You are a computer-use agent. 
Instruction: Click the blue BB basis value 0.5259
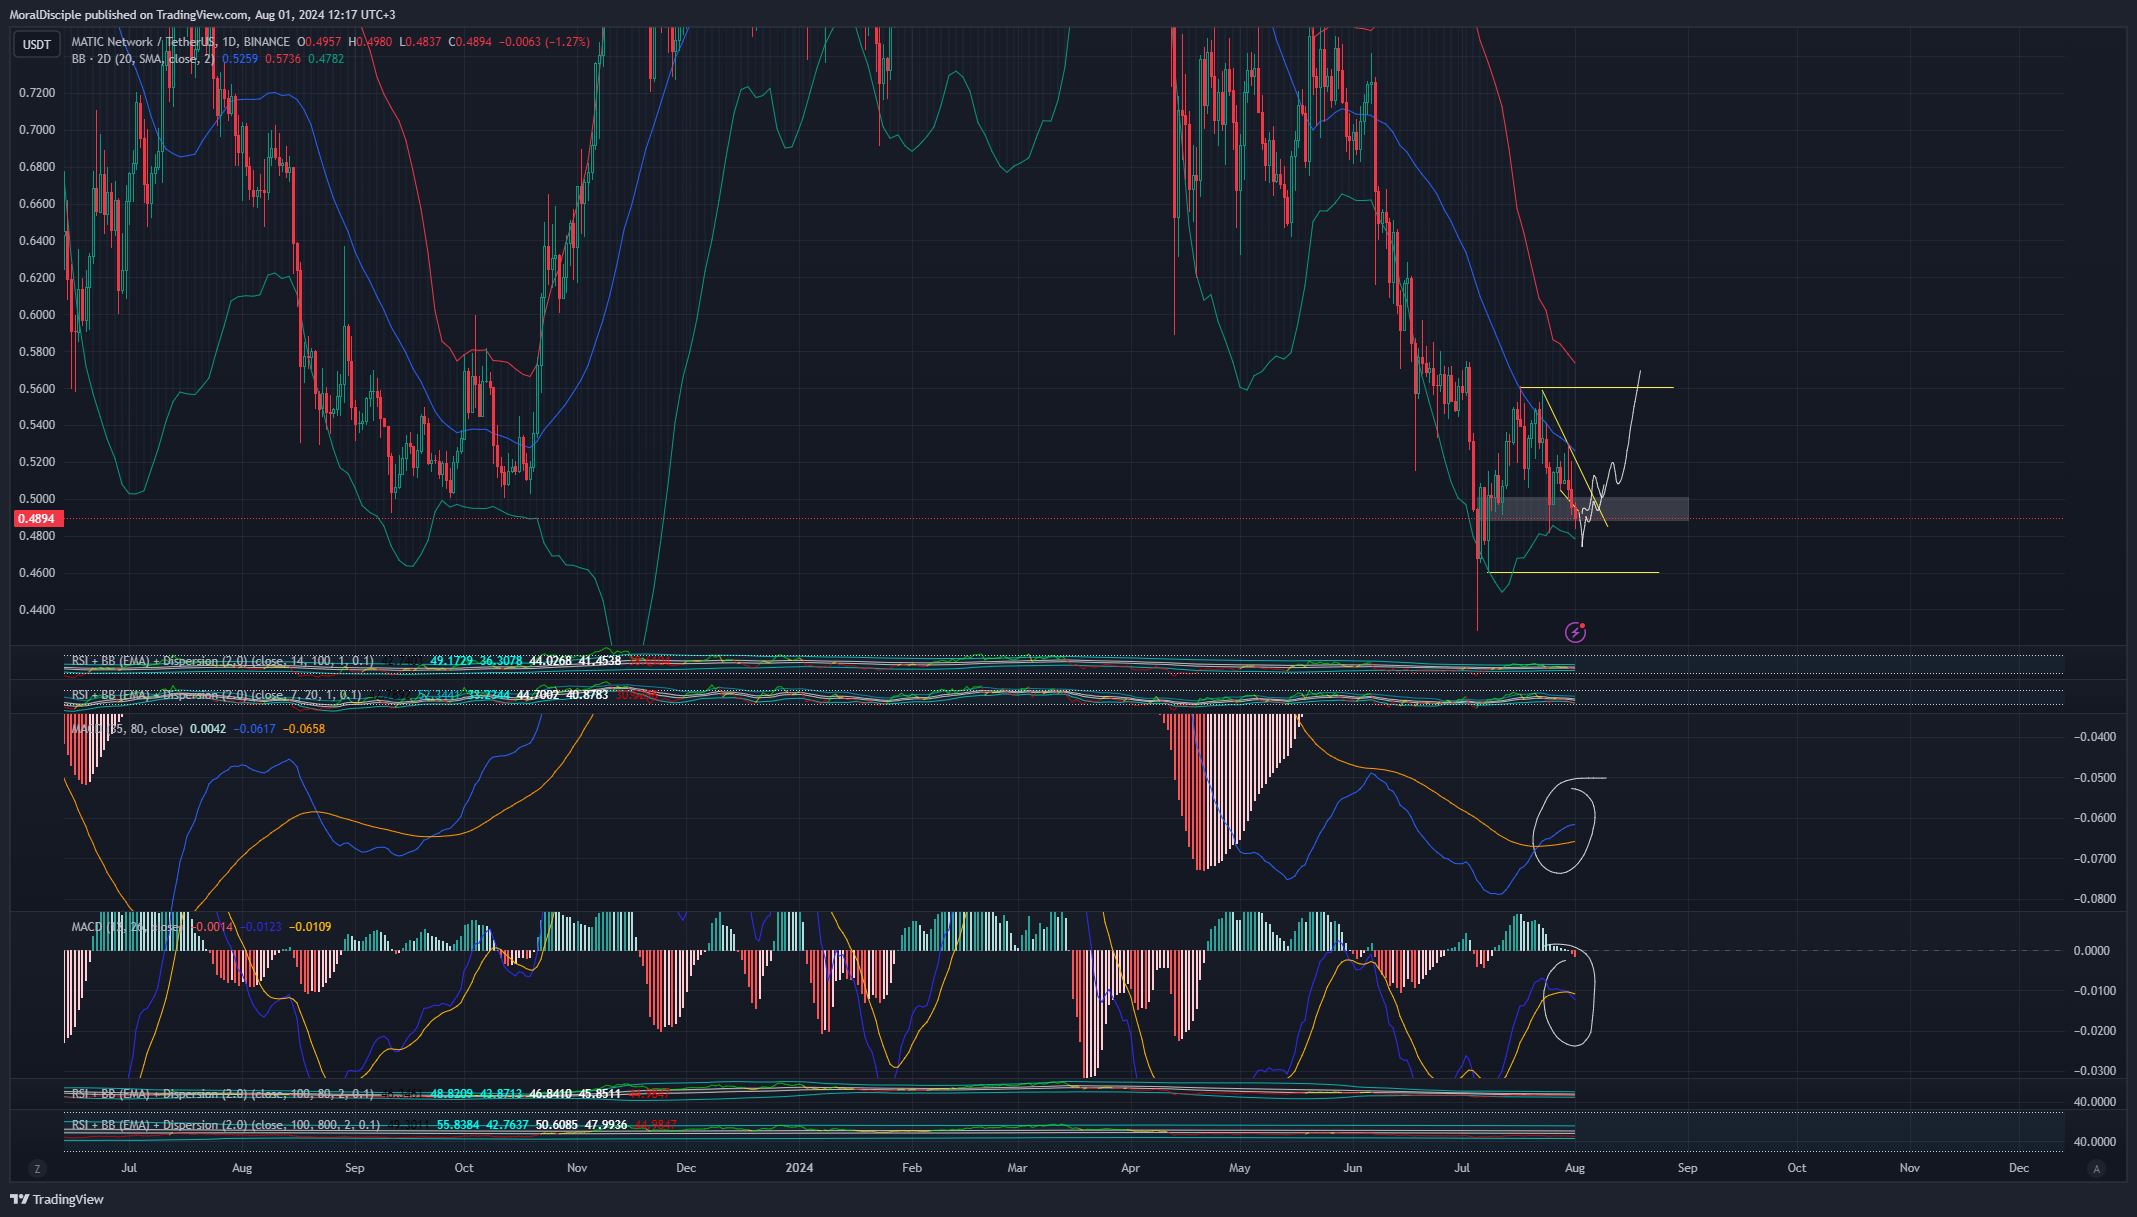point(240,59)
